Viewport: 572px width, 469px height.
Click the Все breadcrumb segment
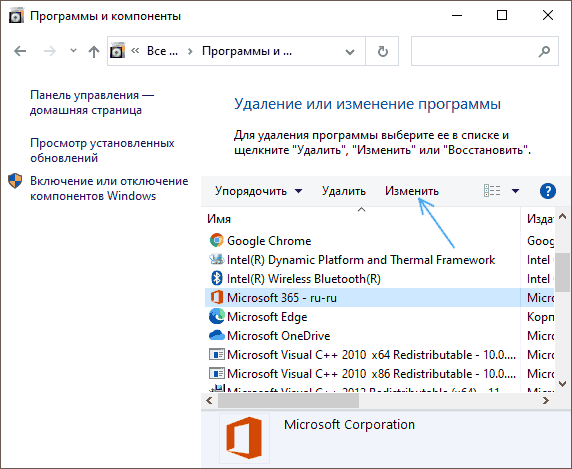coord(162,51)
